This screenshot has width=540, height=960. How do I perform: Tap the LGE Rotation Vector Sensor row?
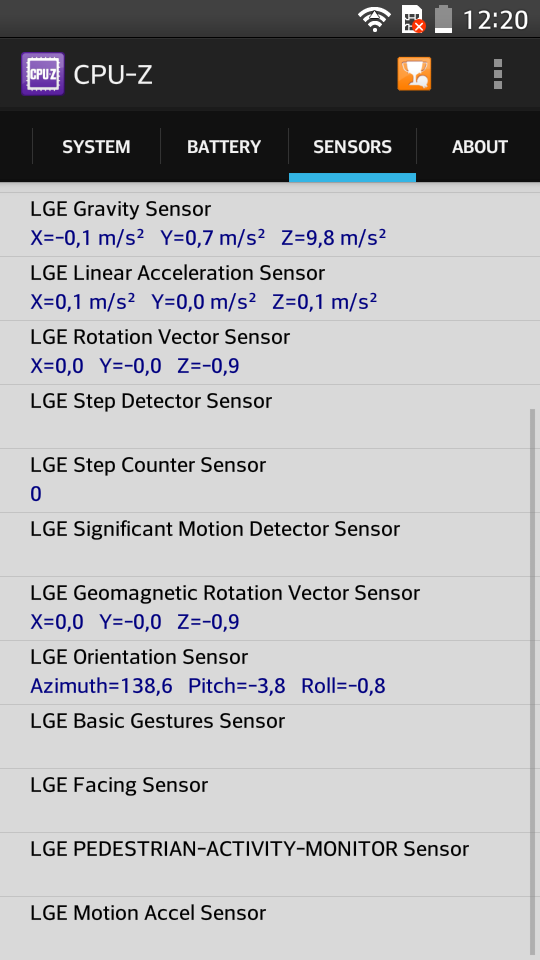pyautogui.click(x=270, y=353)
